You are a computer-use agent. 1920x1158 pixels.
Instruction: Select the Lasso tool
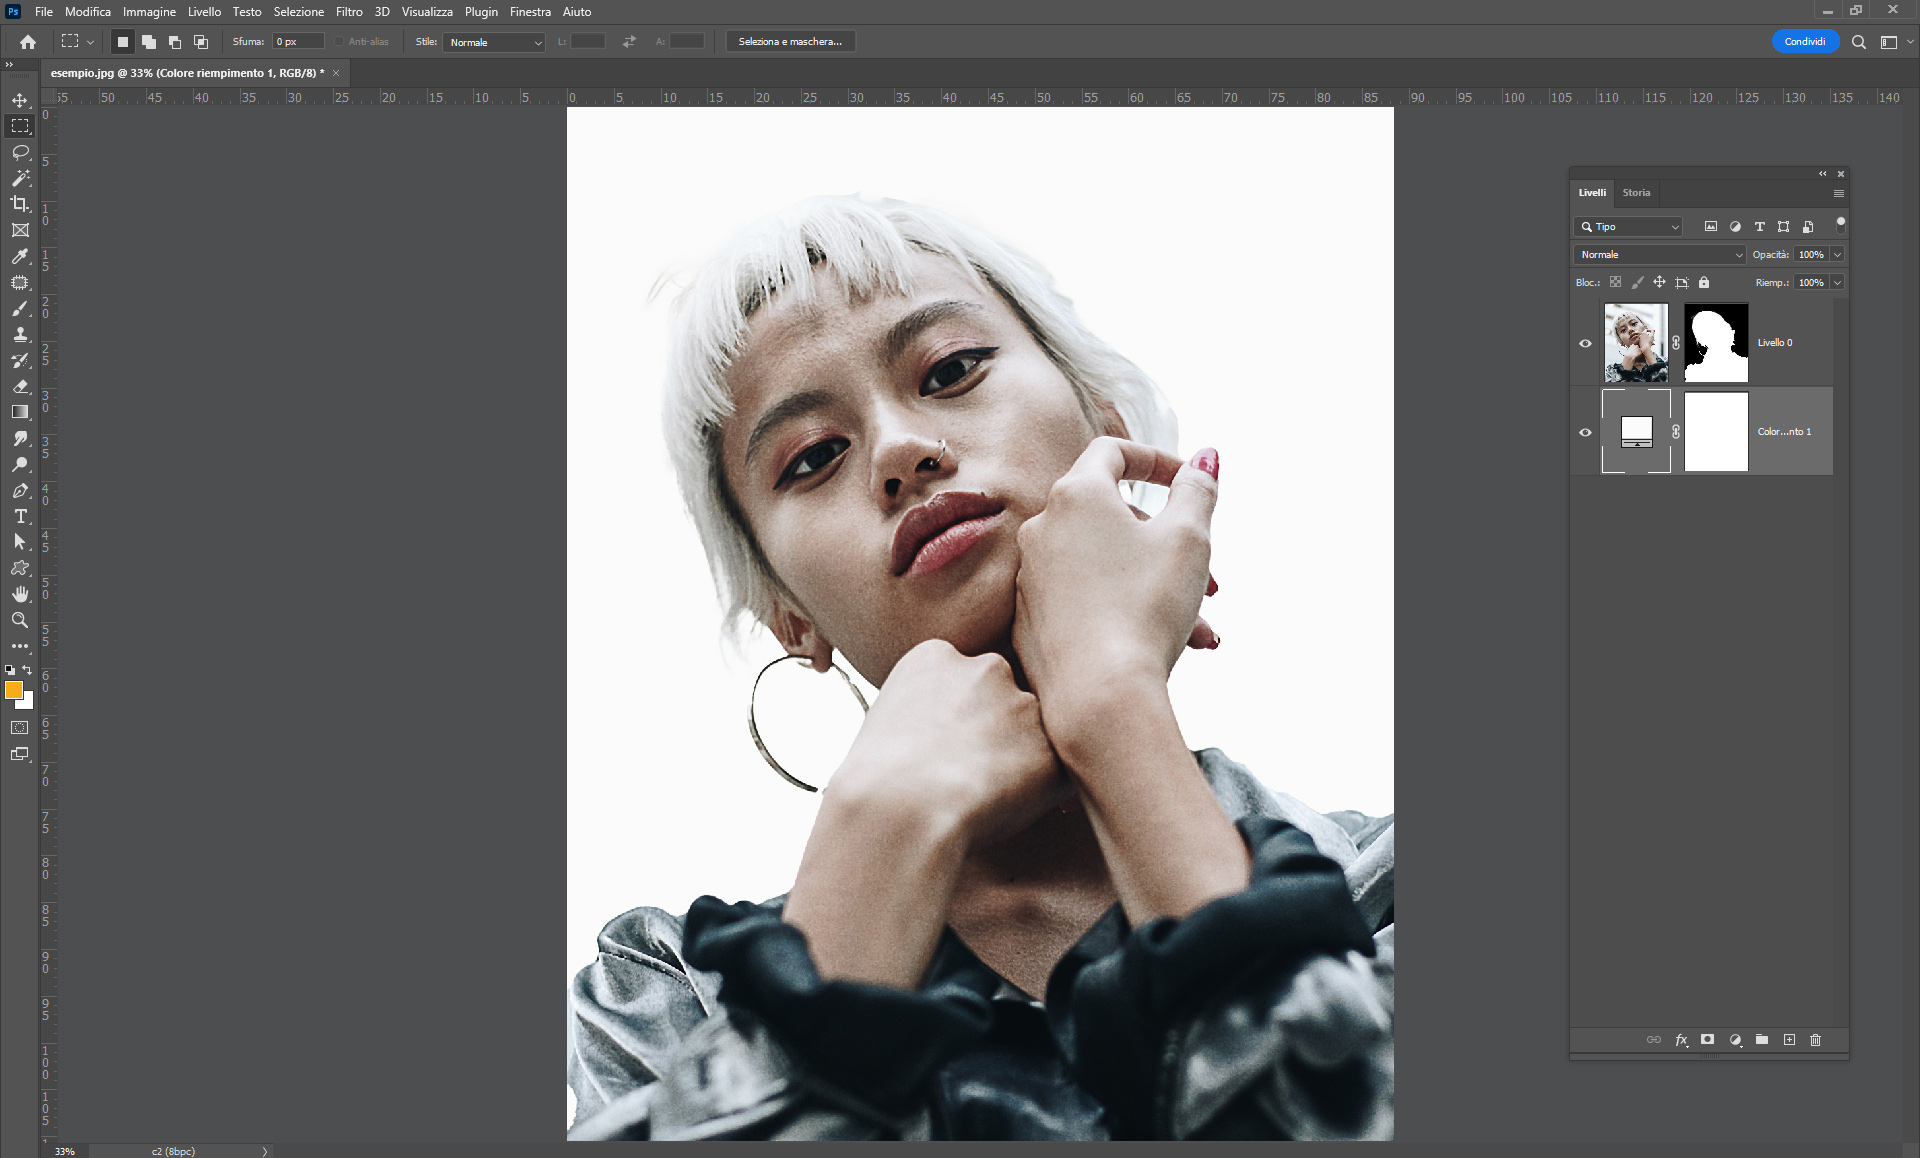[x=20, y=152]
